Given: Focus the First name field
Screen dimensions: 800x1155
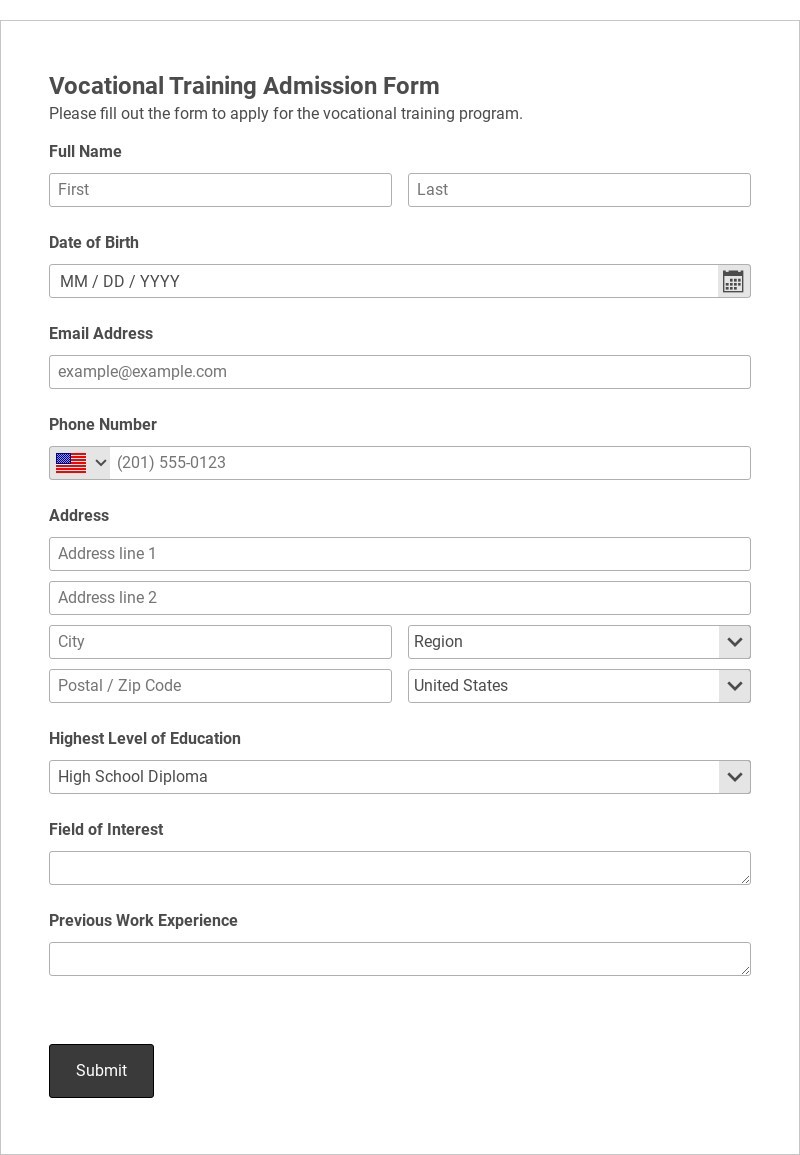Looking at the screenshot, I should (220, 190).
